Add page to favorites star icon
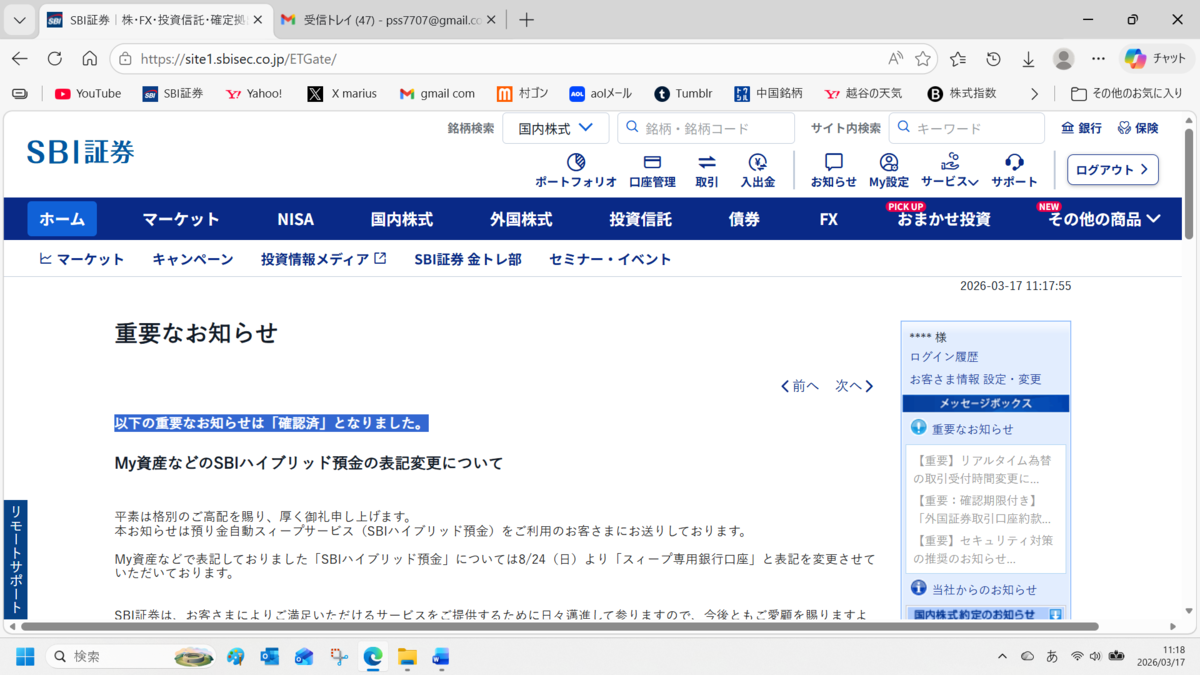 click(x=923, y=59)
